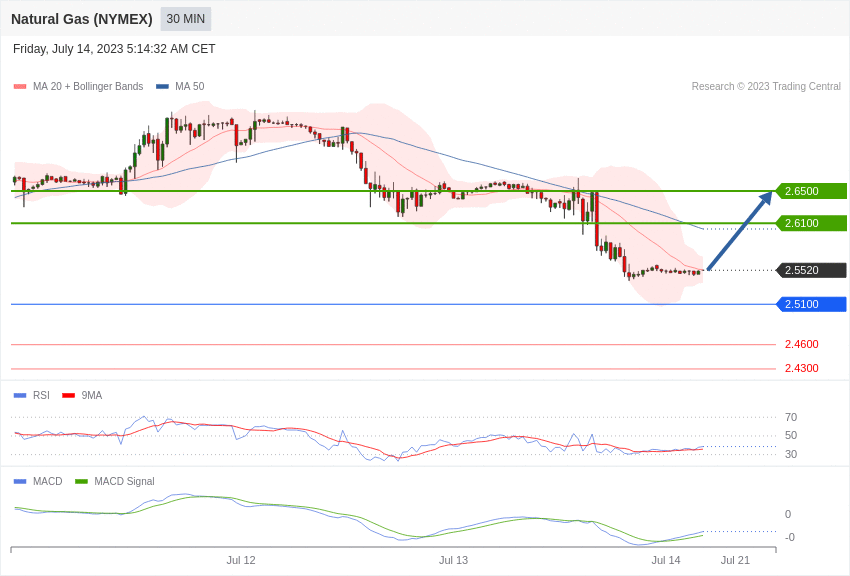Click the 2.4600 red support label
The width and height of the screenshot is (850, 576).
click(801, 344)
